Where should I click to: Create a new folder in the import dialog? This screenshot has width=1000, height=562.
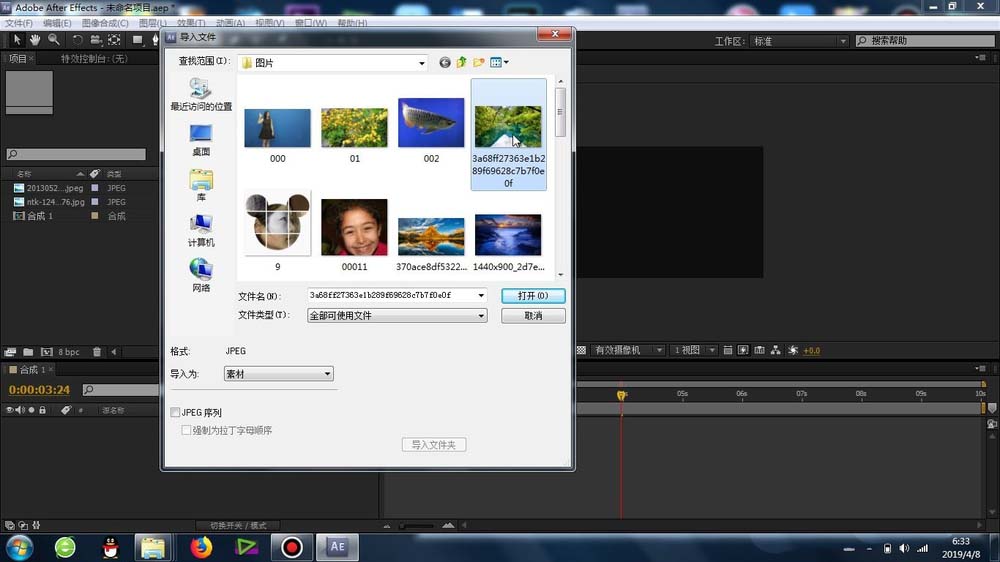478,63
